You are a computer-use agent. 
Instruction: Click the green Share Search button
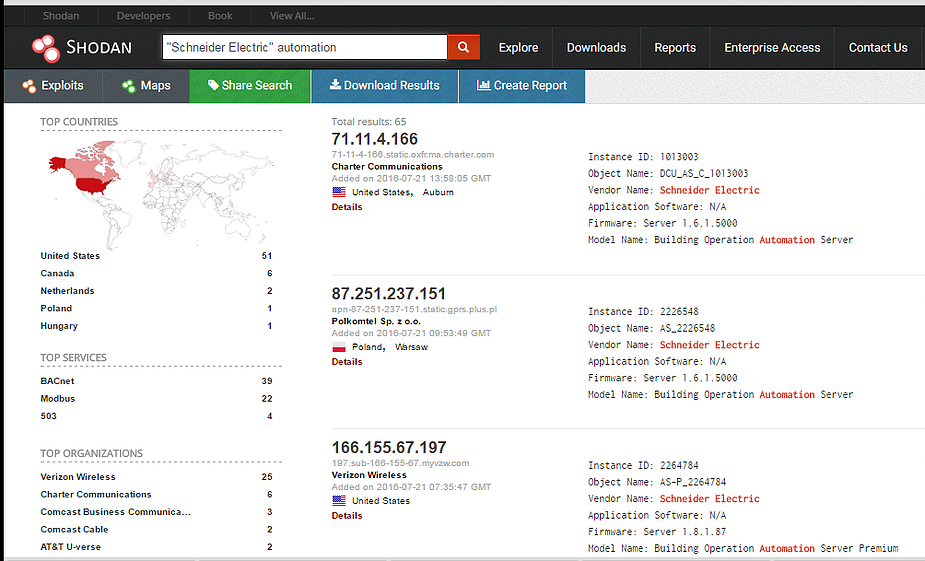pyautogui.click(x=250, y=86)
